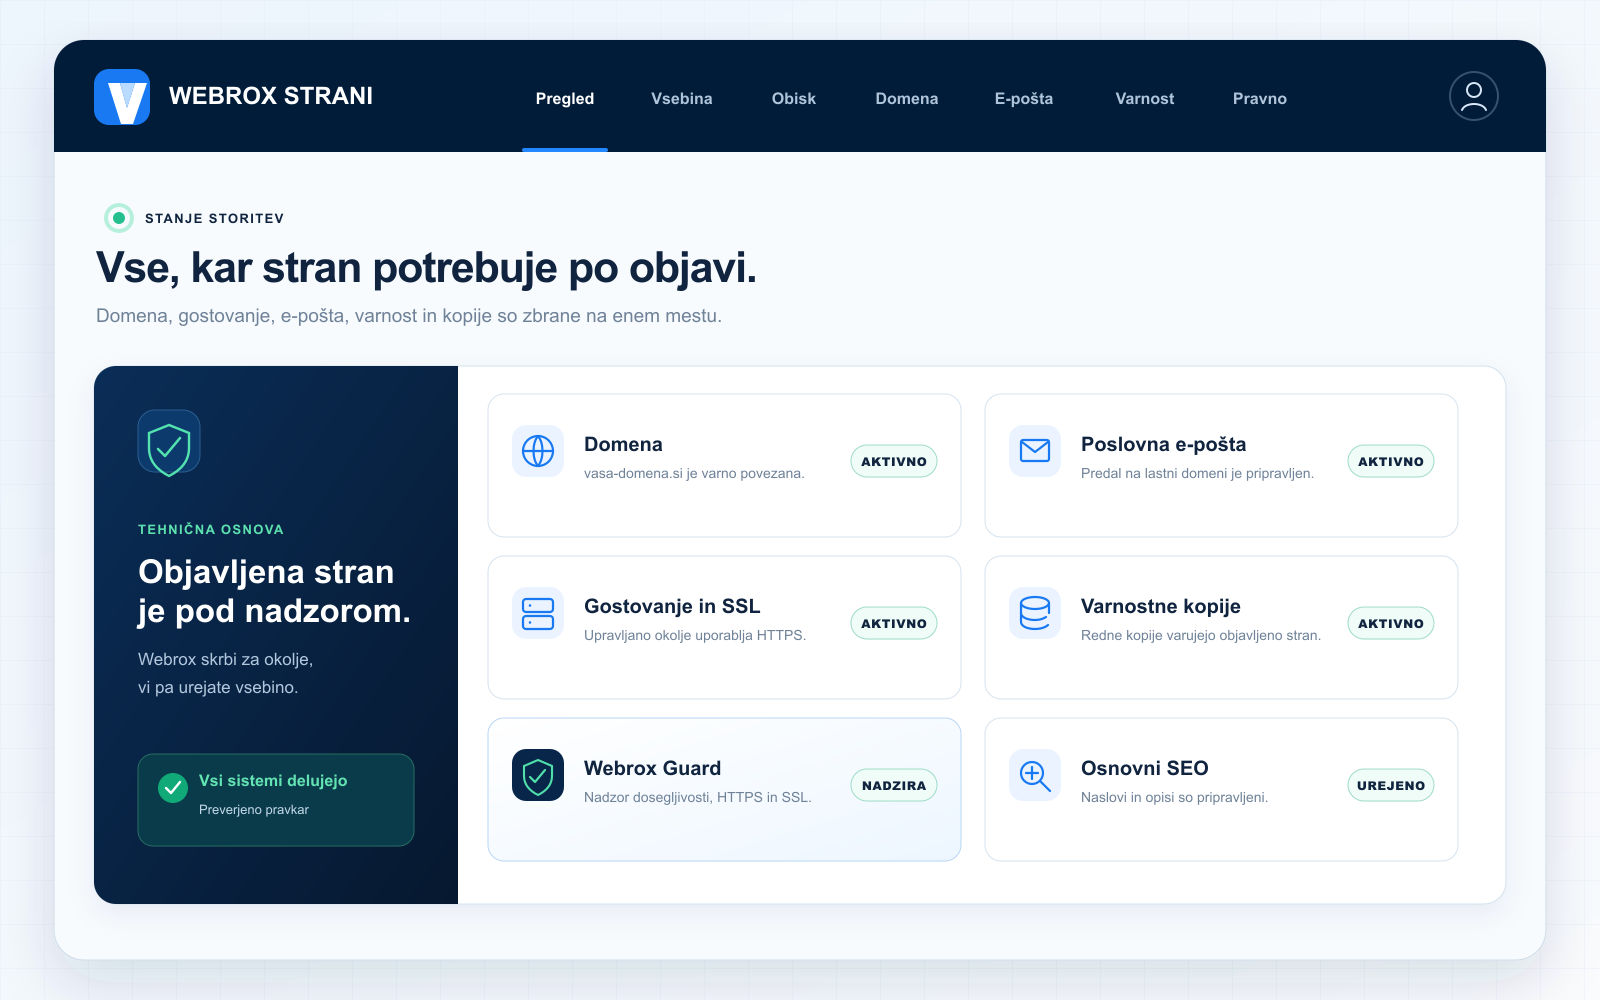This screenshot has width=1600, height=1000.
Task: Click the database icon on Varnostne kopije
Action: point(1035,613)
